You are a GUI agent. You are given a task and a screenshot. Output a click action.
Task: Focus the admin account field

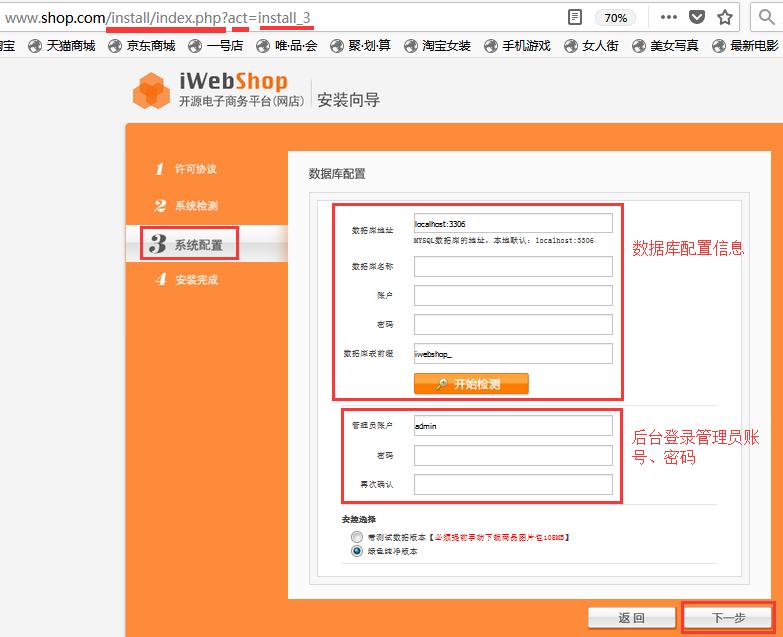click(513, 426)
